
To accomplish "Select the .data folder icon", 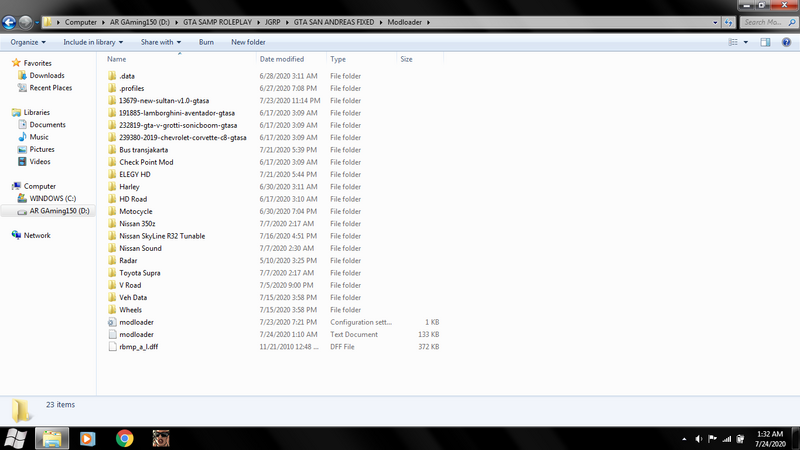I will pos(112,76).
